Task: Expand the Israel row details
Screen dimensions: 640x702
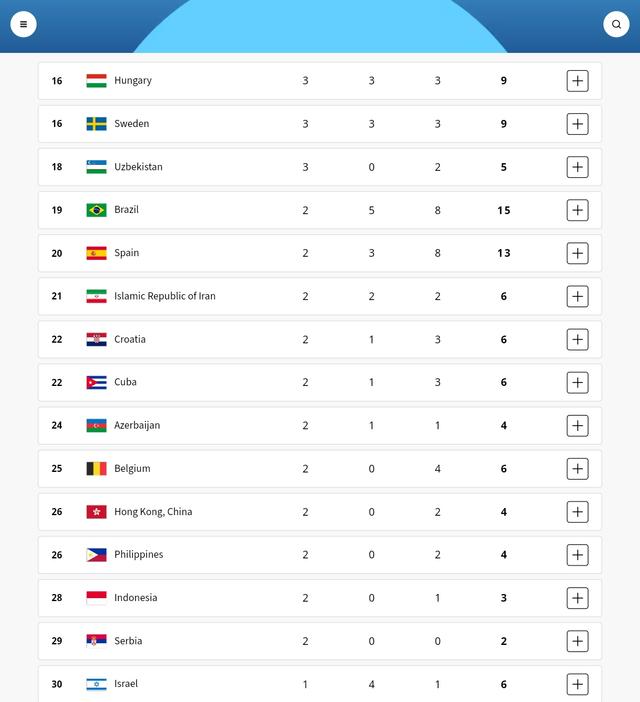Action: [x=577, y=684]
